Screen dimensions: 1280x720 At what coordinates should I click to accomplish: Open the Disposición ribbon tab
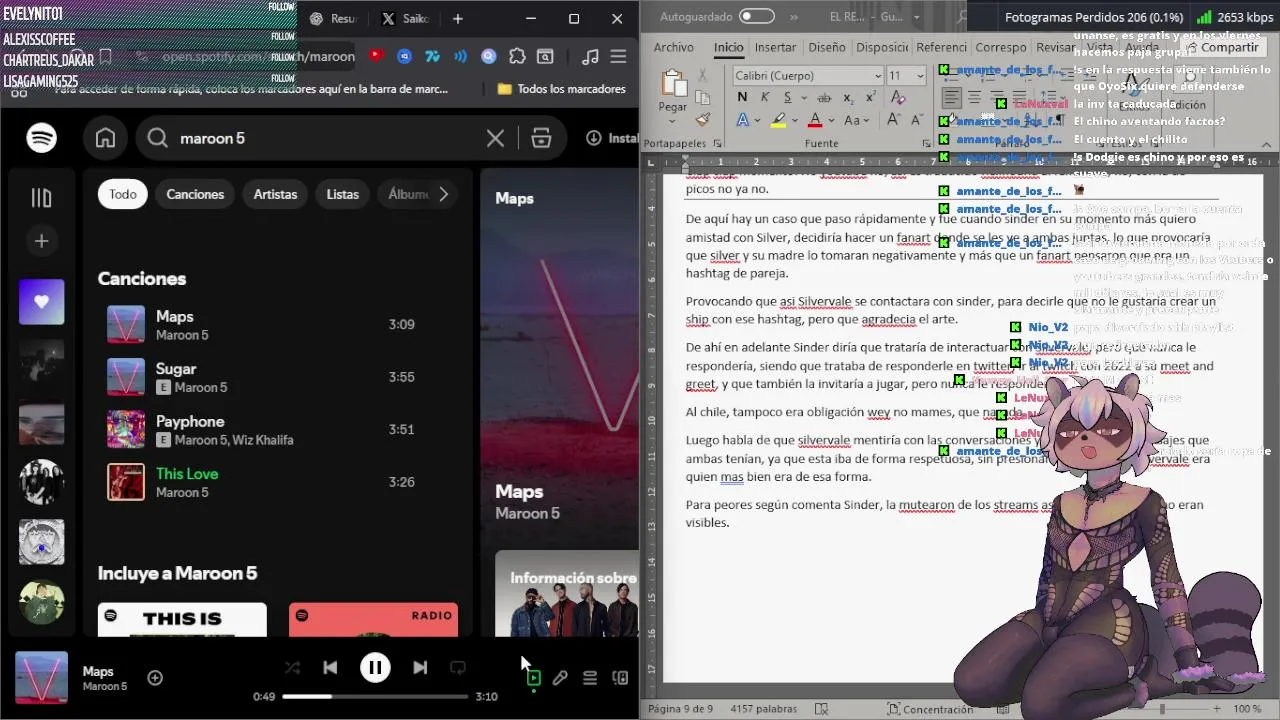pos(882,47)
